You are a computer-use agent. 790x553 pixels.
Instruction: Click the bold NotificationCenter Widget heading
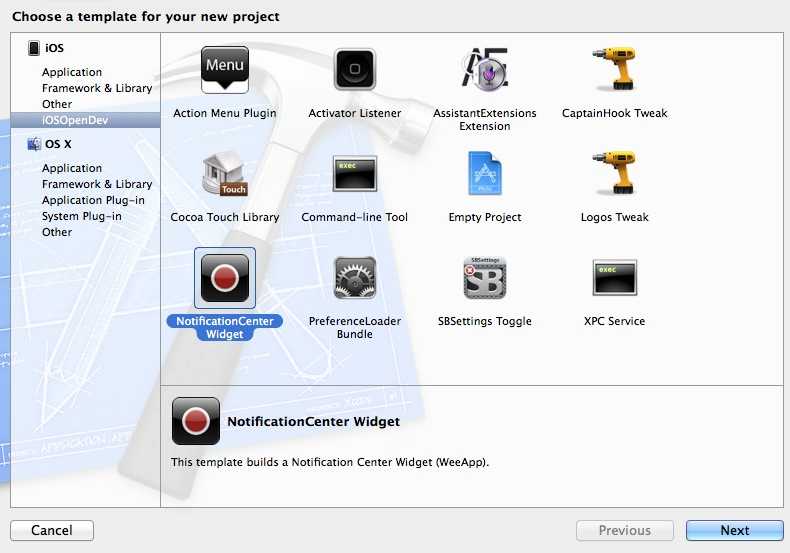313,422
